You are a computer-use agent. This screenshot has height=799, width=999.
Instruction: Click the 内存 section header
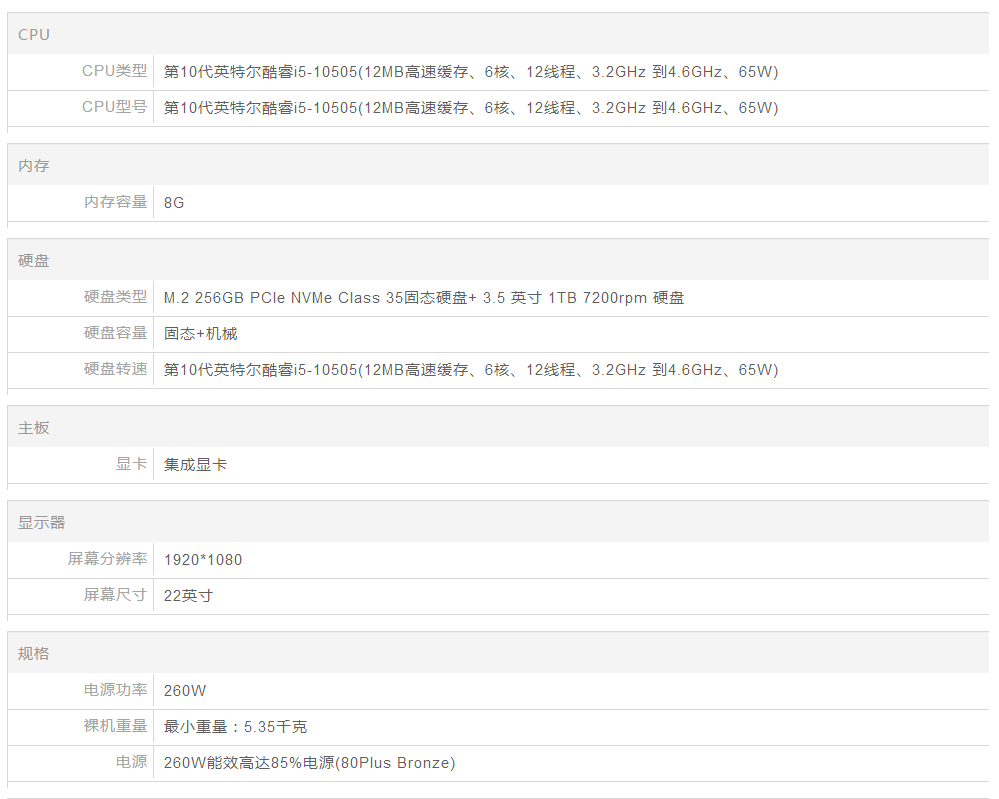coord(34,166)
